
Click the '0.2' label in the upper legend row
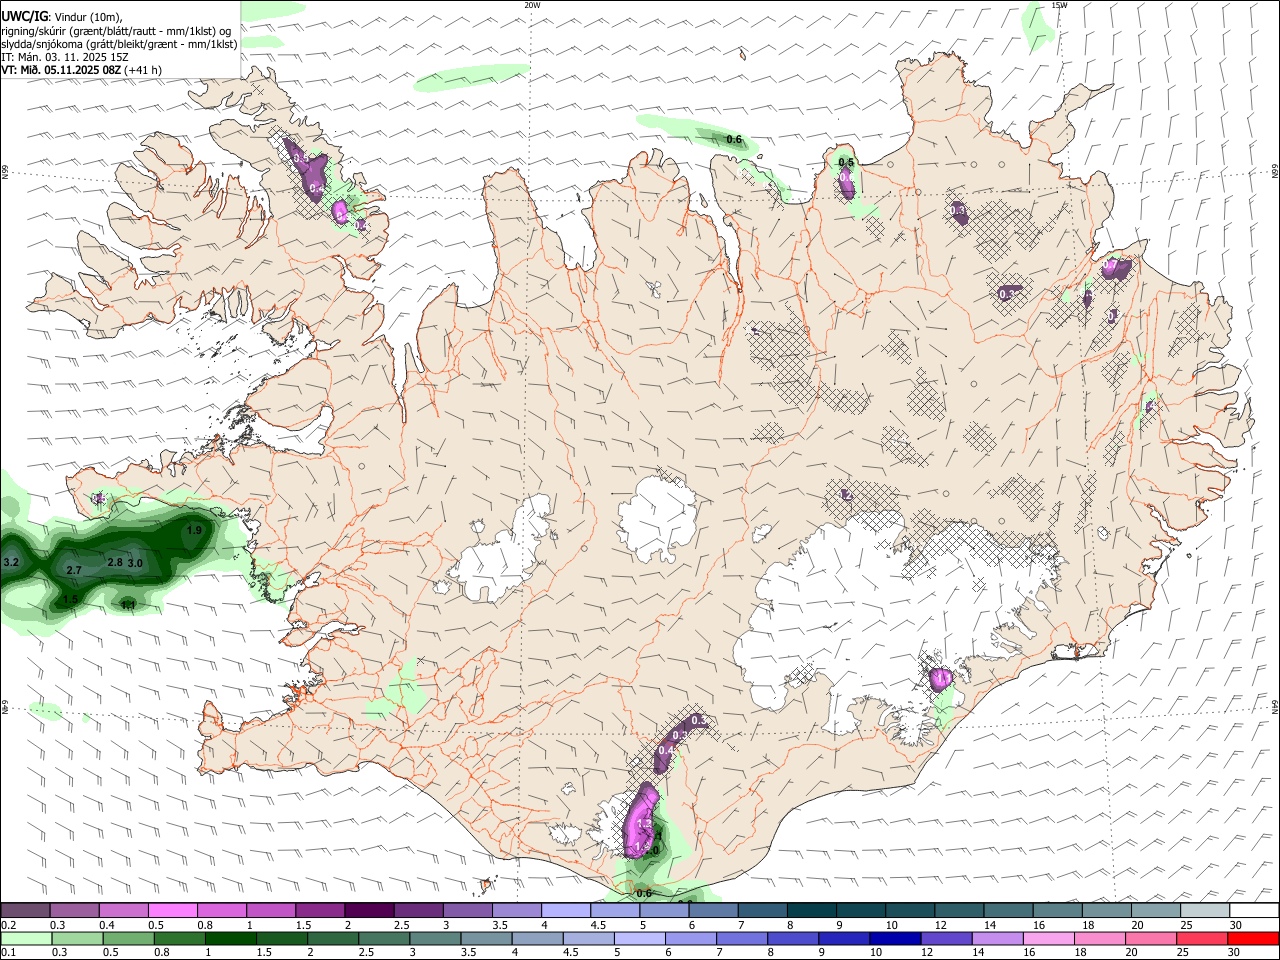point(9,925)
